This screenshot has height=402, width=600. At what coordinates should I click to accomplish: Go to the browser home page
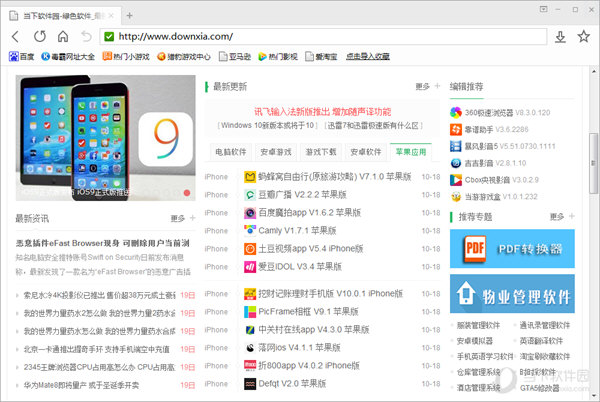pos(63,36)
